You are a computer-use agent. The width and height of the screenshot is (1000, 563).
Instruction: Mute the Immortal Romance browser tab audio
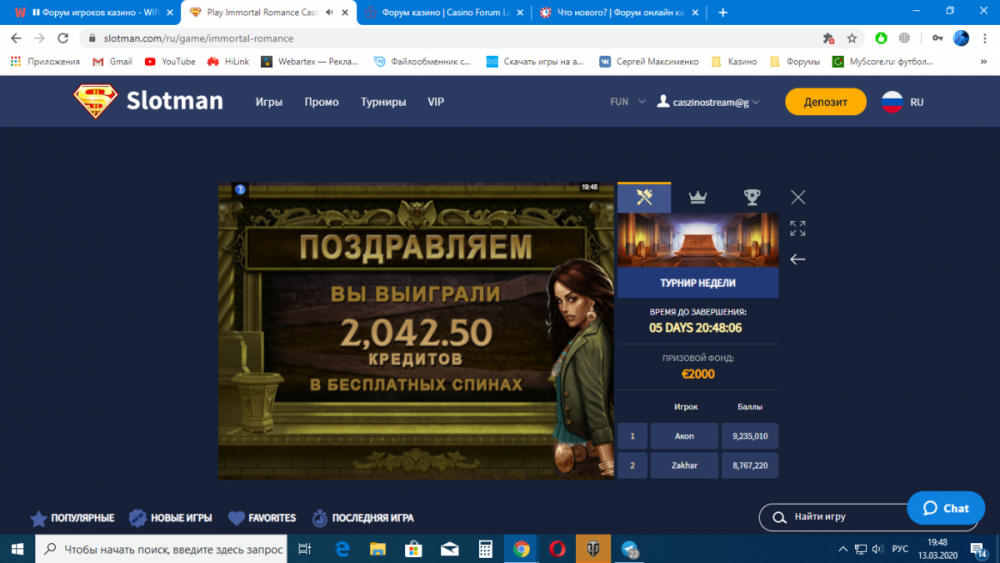pos(329,12)
